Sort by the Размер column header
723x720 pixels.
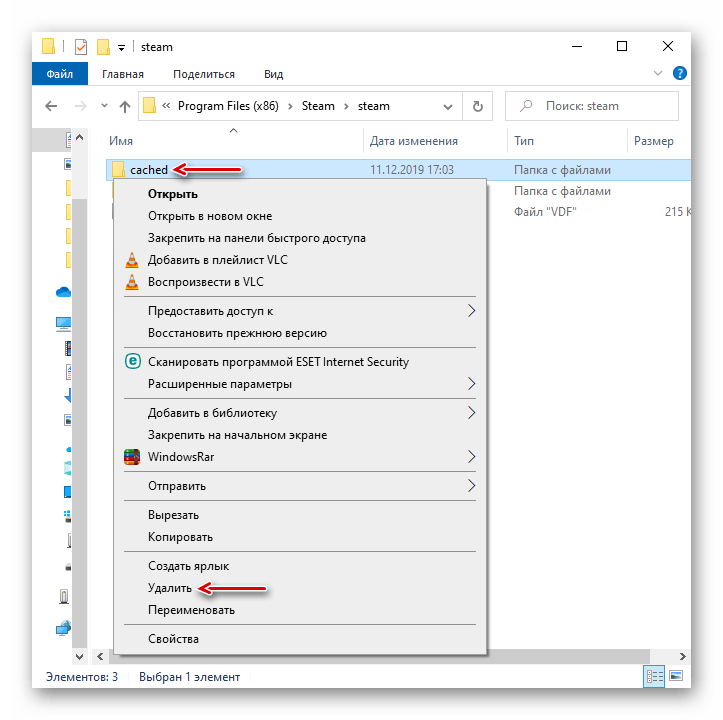point(653,141)
